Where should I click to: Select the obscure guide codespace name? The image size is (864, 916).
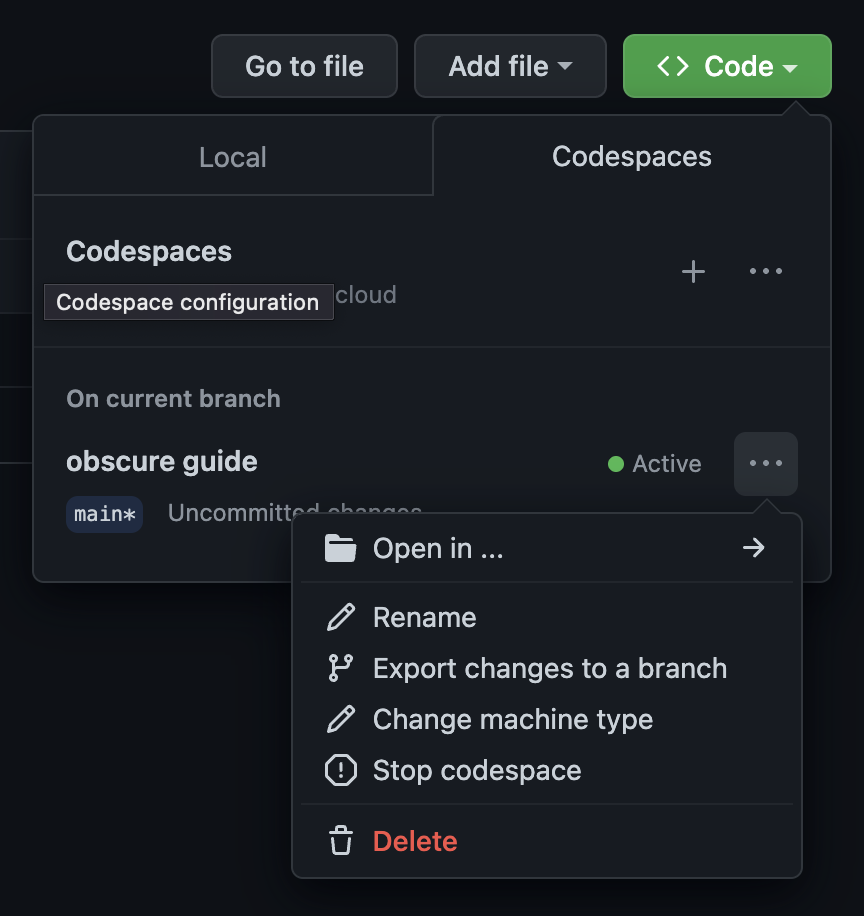coord(161,462)
